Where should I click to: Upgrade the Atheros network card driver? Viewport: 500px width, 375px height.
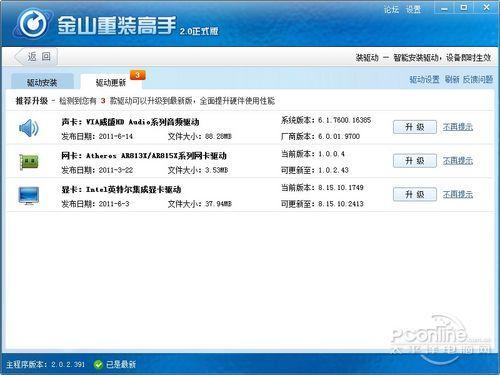pos(415,161)
